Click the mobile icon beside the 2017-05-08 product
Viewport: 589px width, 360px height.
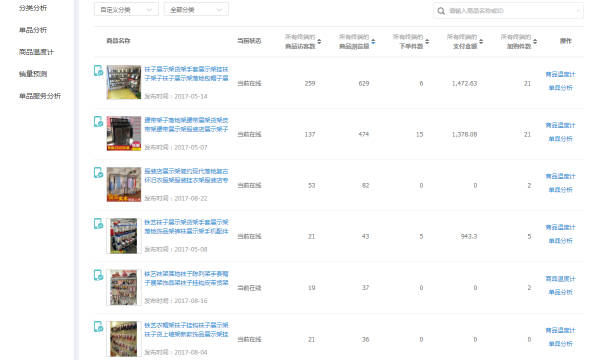(98, 224)
